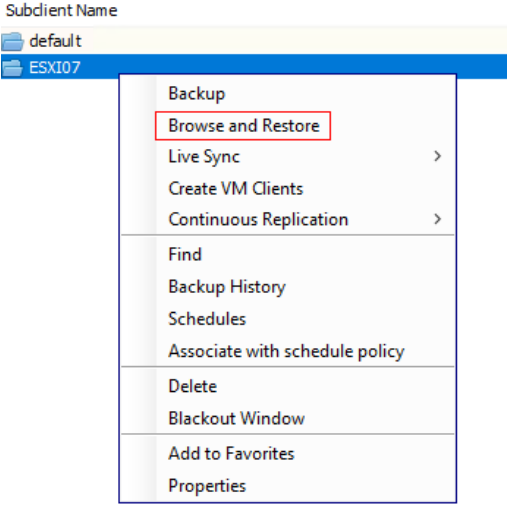Select the ESXI07 subclient name
Image resolution: width=508 pixels, height=515 pixels.
[55, 68]
